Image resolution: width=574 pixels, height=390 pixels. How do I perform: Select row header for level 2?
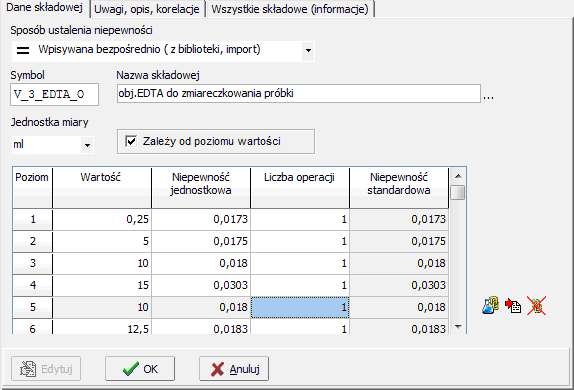[x=32, y=241]
